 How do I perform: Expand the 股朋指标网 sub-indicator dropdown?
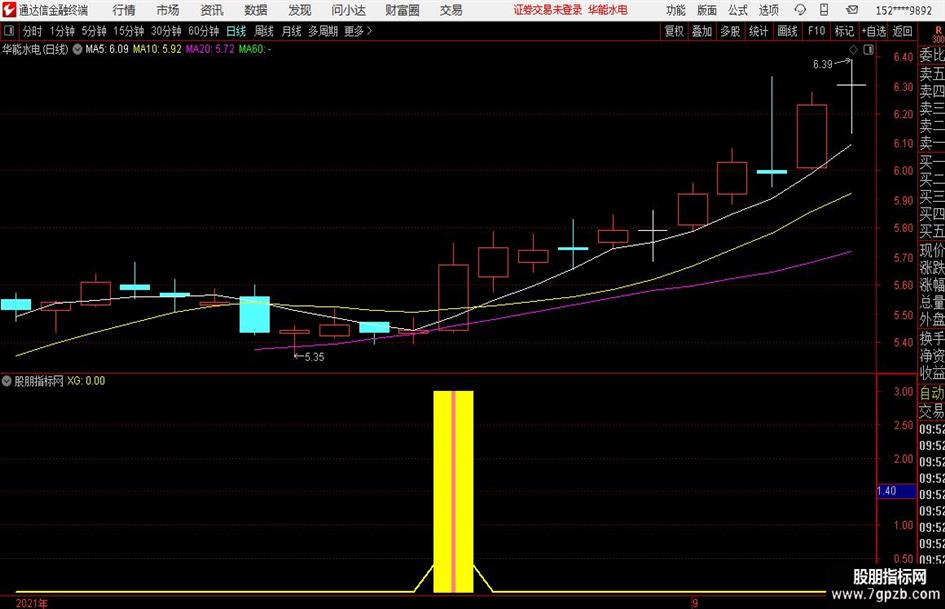pos(7,381)
